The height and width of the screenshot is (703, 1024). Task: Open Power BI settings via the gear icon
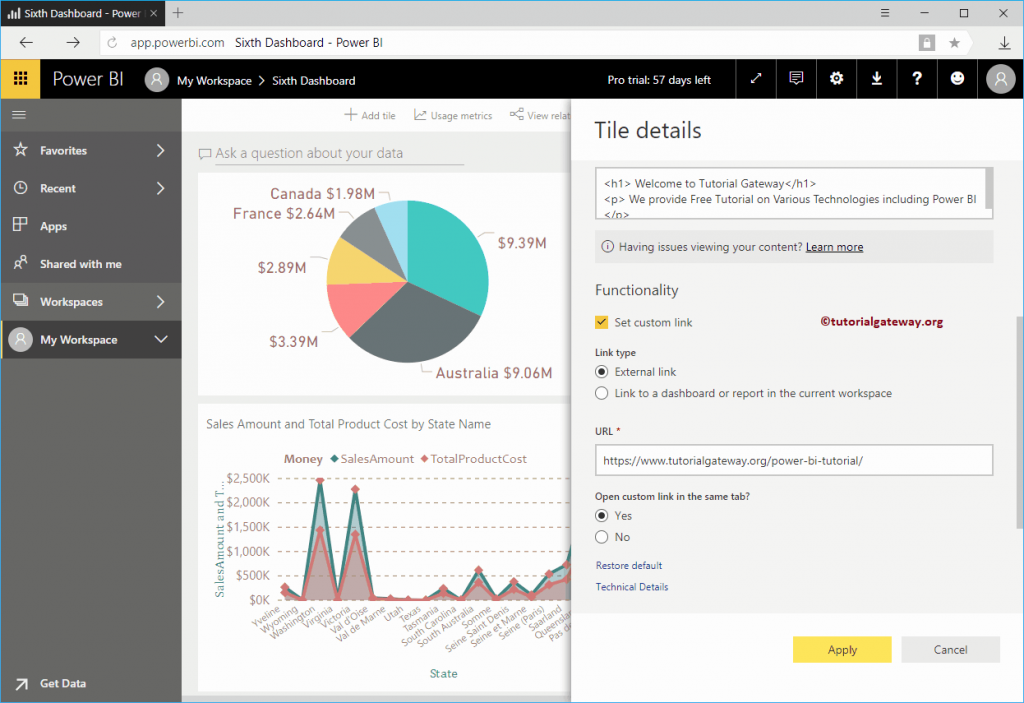[836, 79]
